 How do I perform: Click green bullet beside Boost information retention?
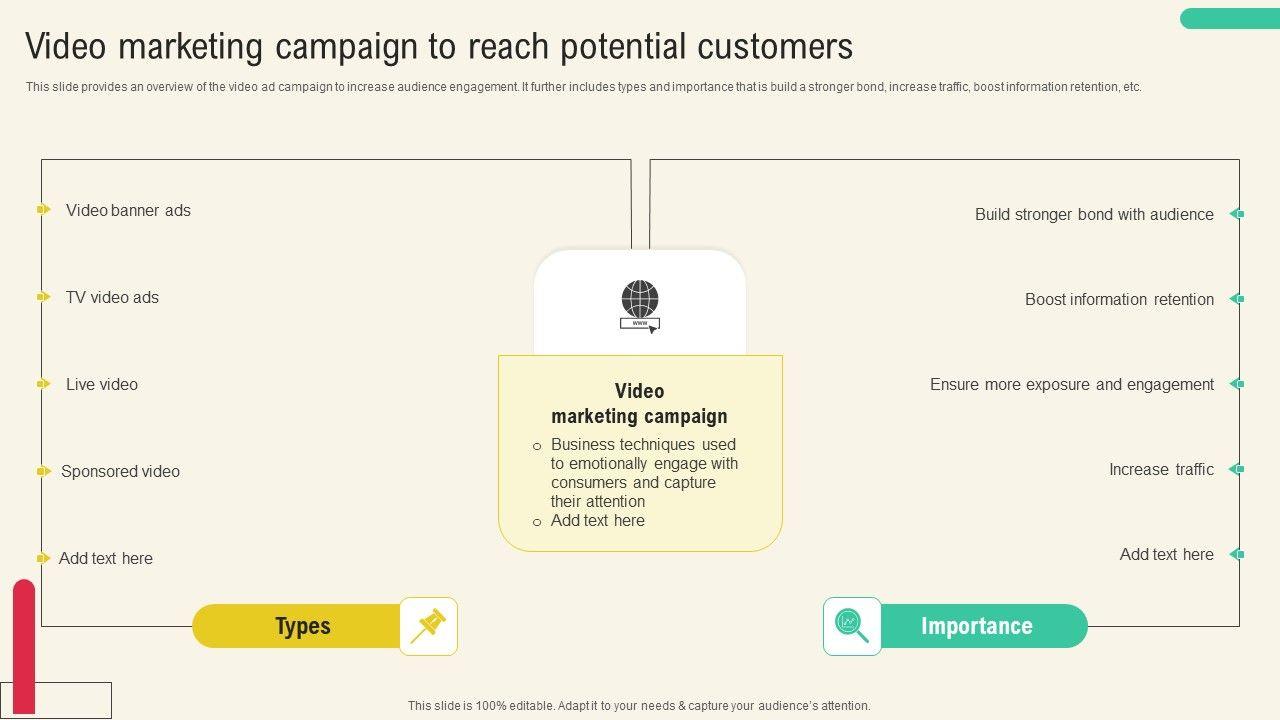point(1237,299)
